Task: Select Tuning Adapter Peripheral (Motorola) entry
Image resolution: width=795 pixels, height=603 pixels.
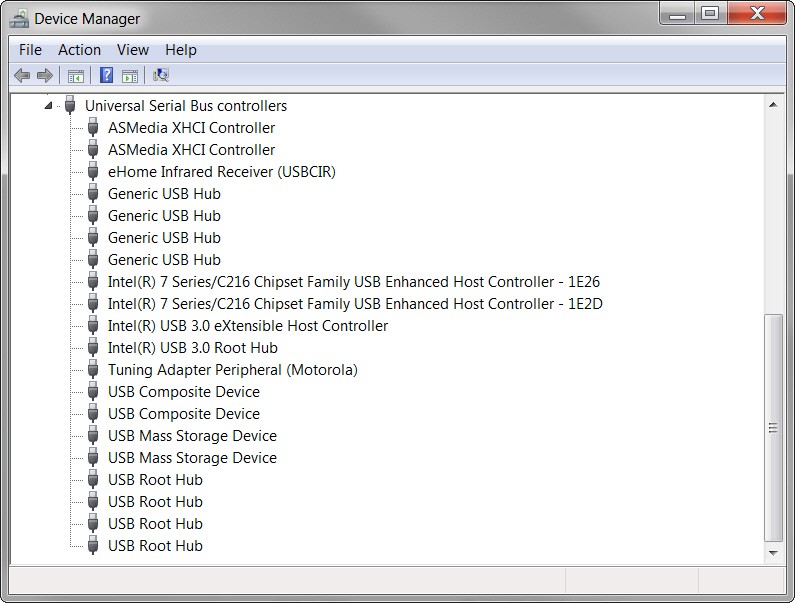Action: click(x=233, y=370)
